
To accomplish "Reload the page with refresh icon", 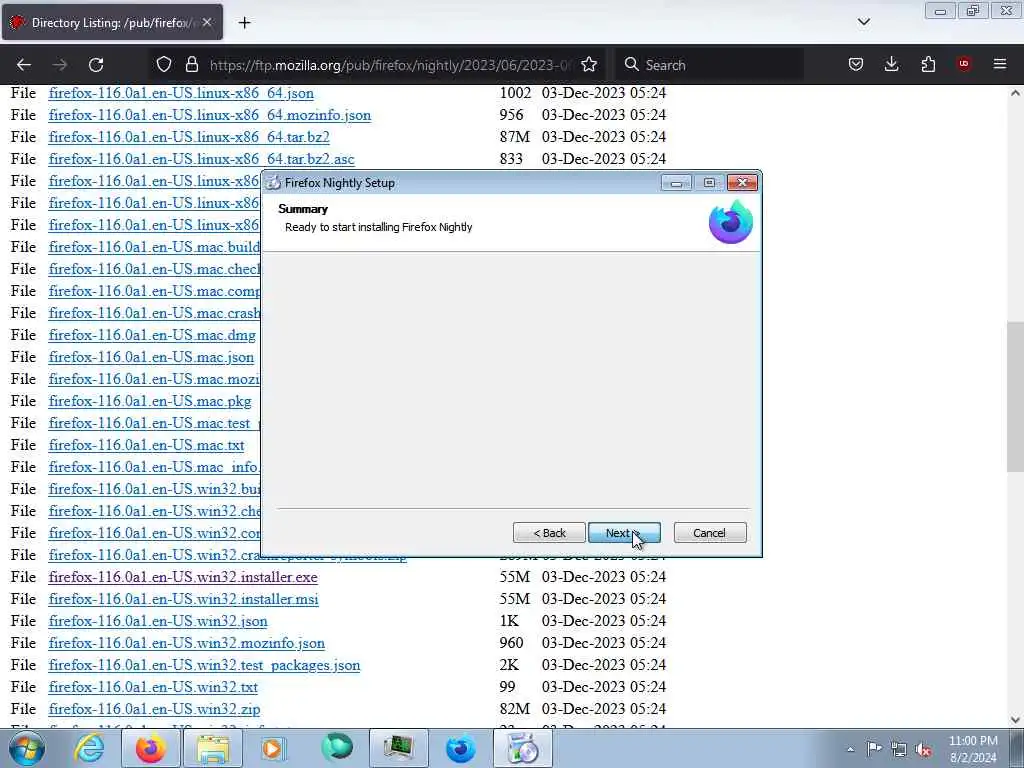I will [96, 65].
